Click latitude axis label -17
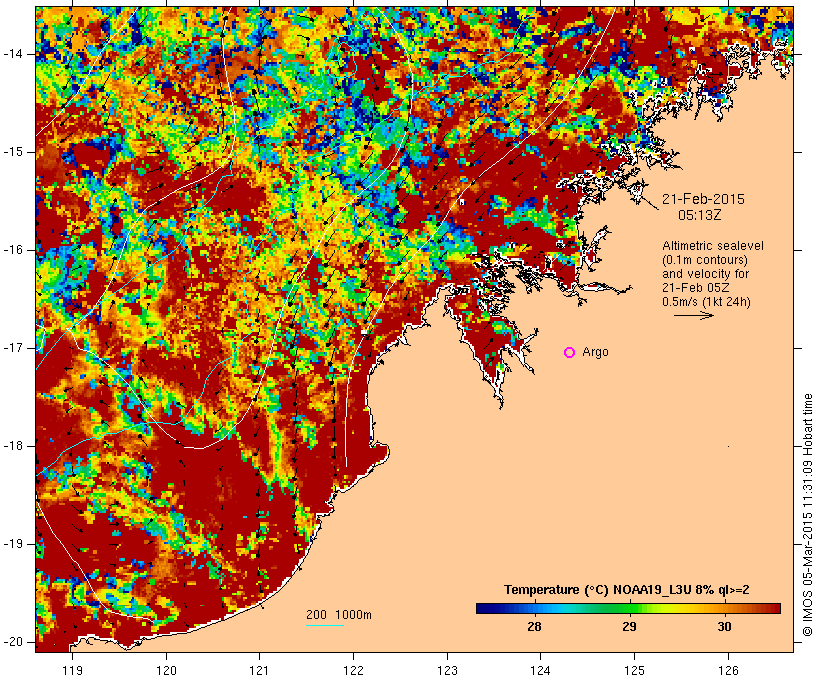 (13, 348)
